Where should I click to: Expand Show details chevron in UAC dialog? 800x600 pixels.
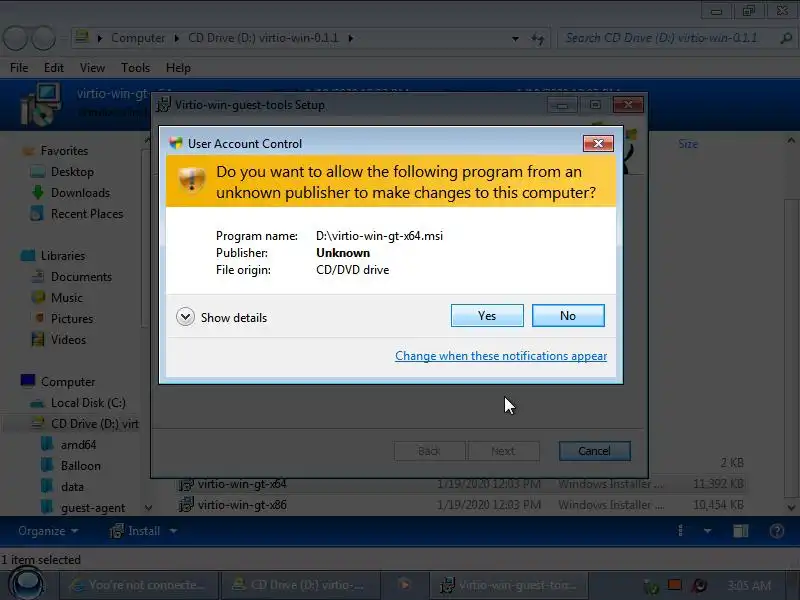[x=185, y=317]
